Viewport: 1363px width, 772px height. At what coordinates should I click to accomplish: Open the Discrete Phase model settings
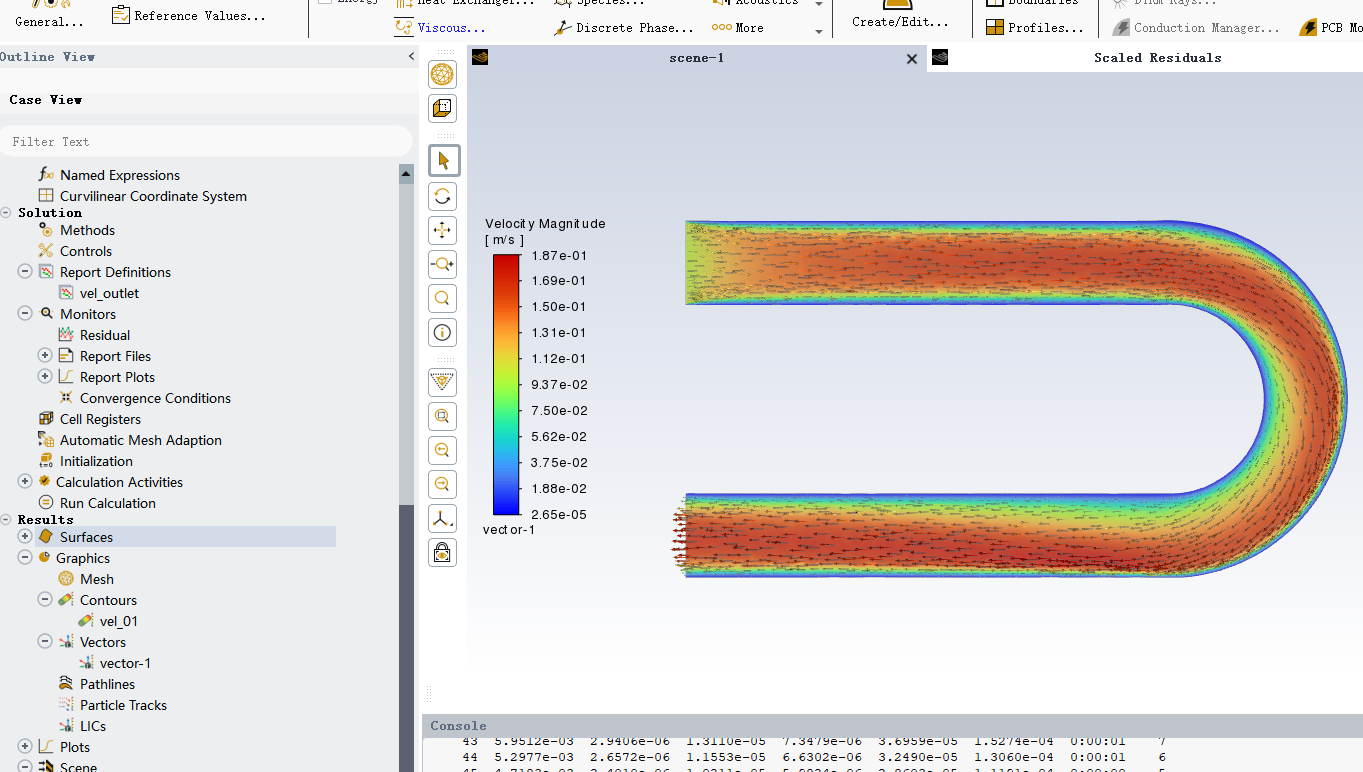[x=623, y=28]
